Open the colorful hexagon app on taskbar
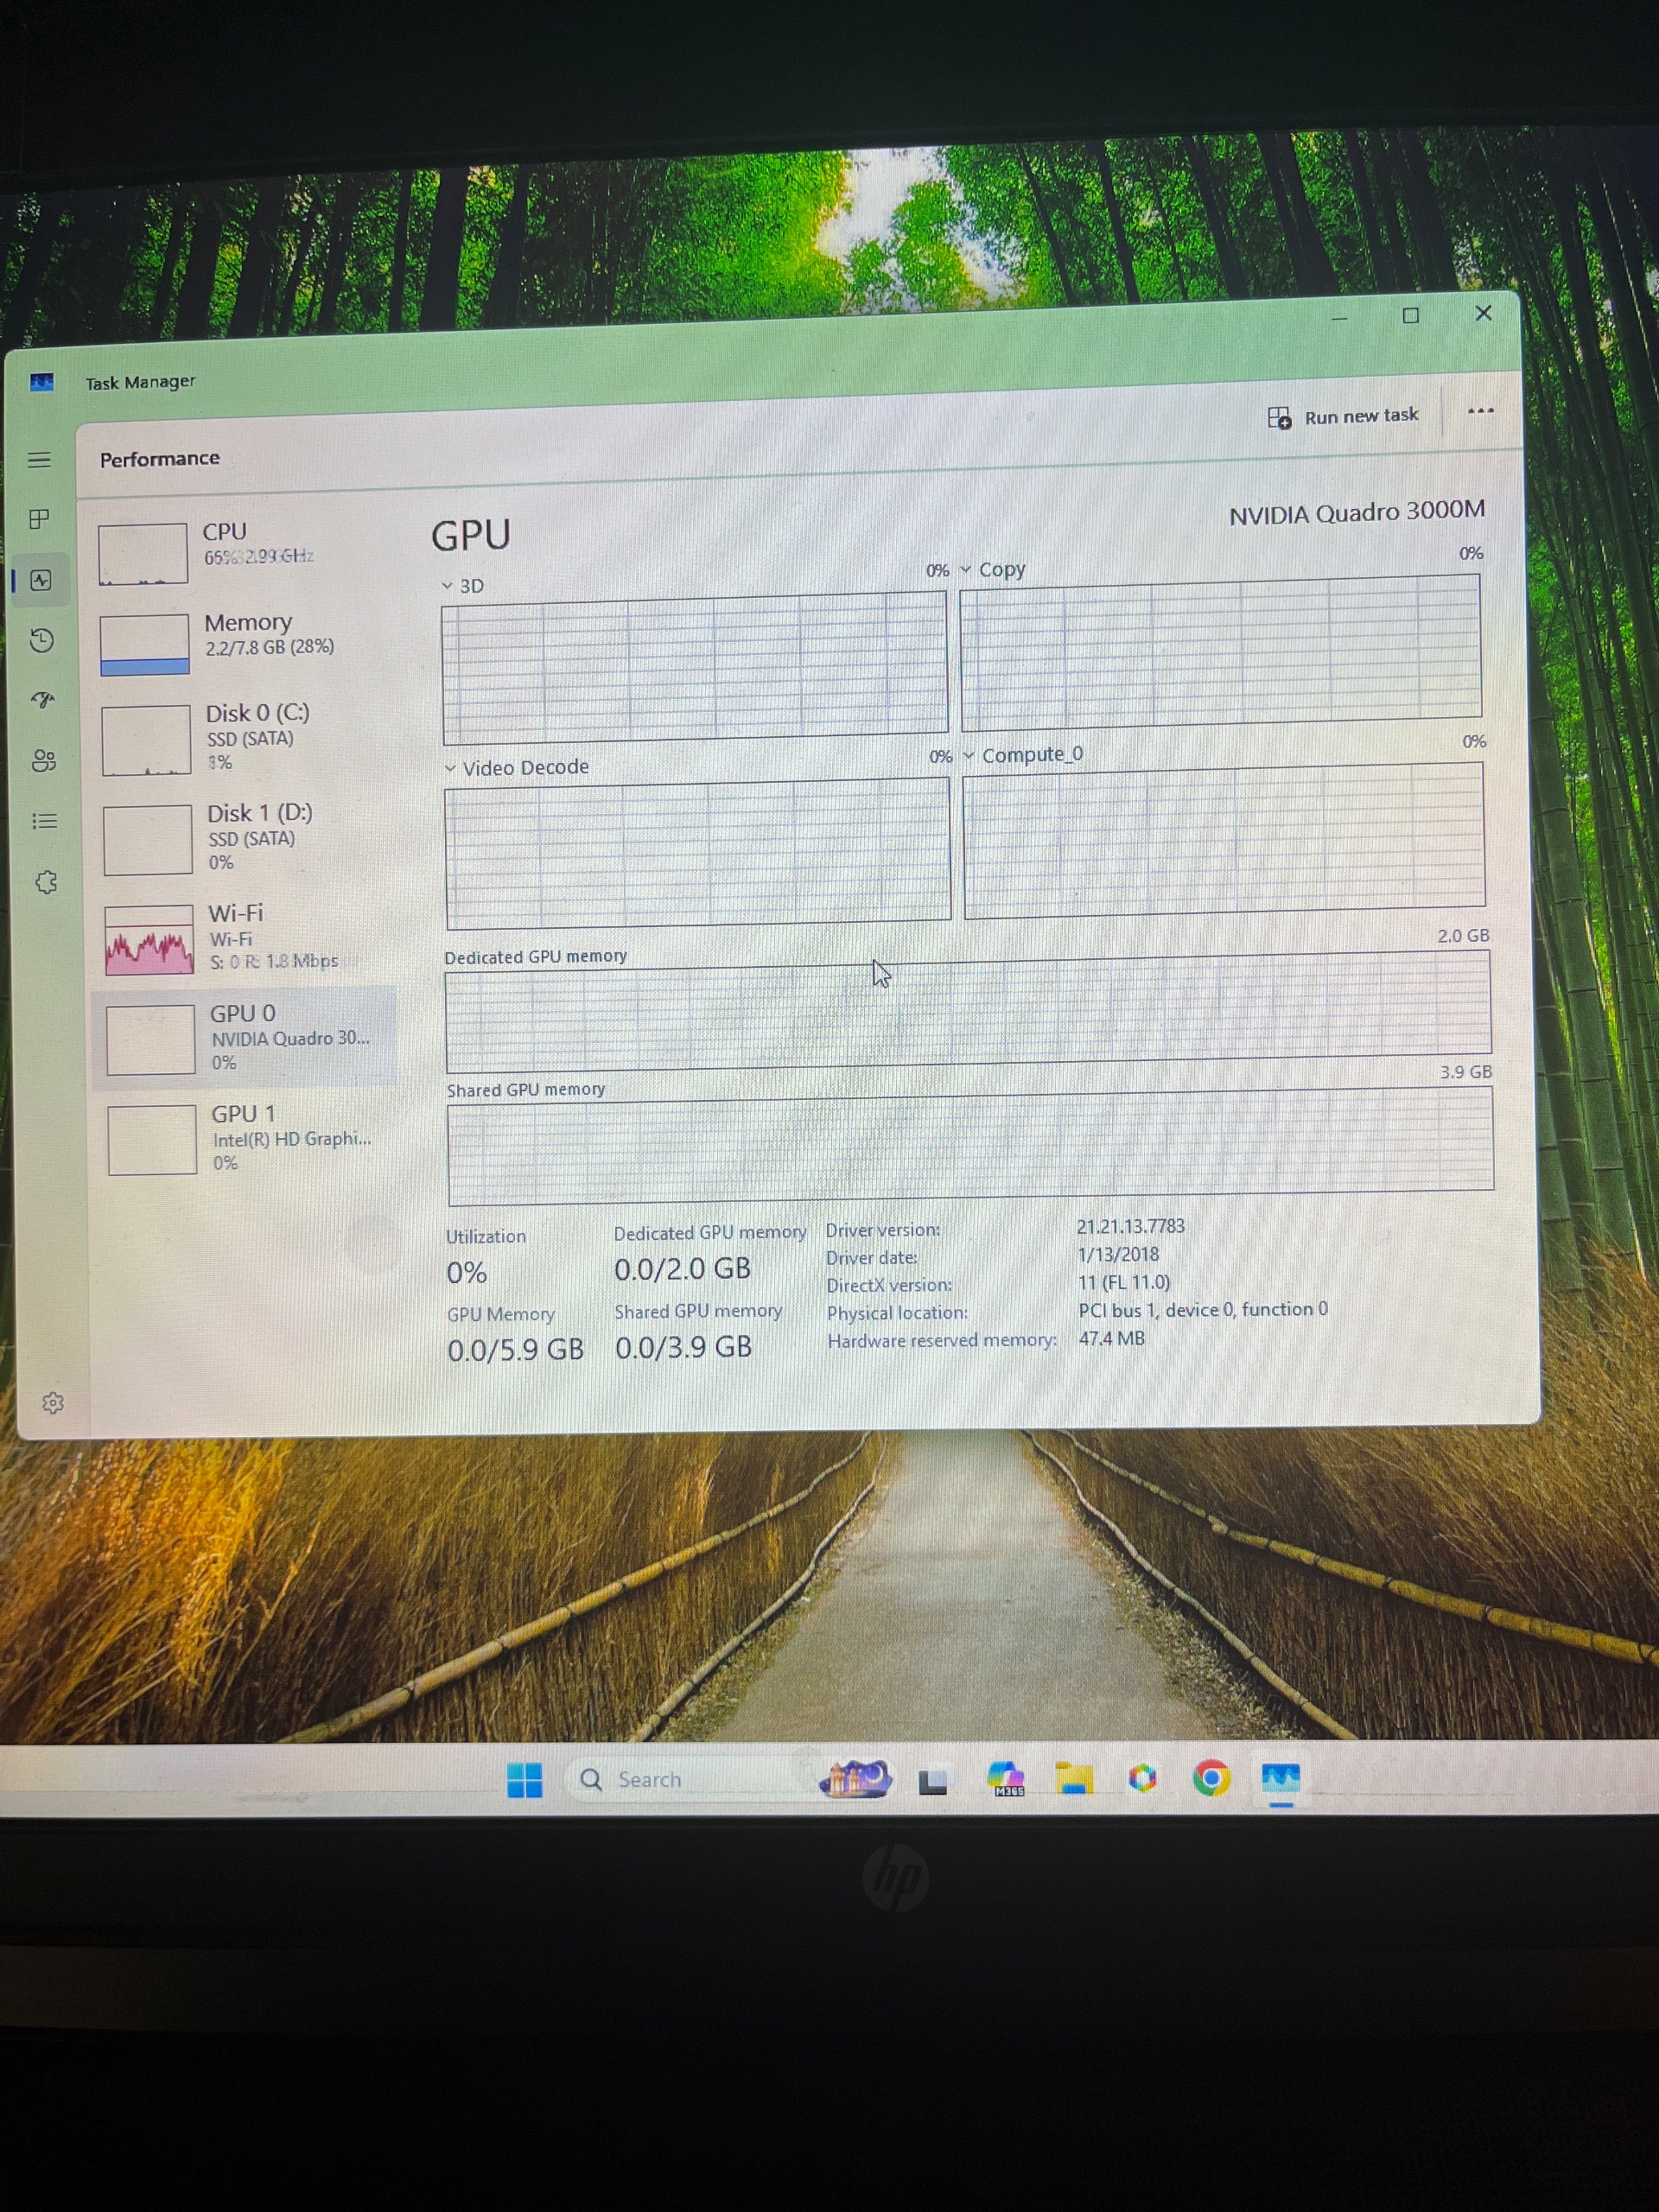Screen dimensions: 1659x2212 (1142, 1778)
